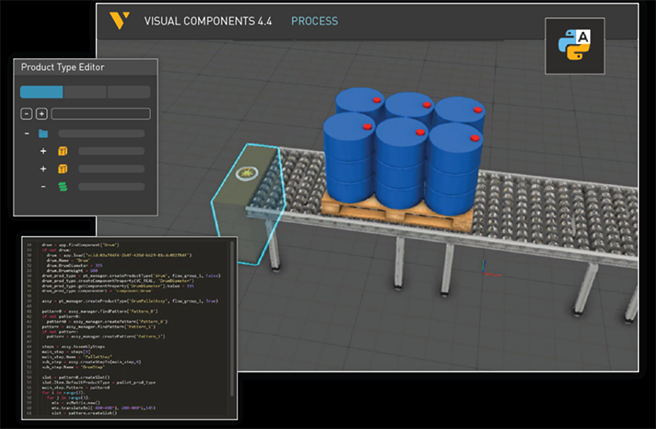
Task: Click inside the Python code editor panel
Action: click(130, 330)
